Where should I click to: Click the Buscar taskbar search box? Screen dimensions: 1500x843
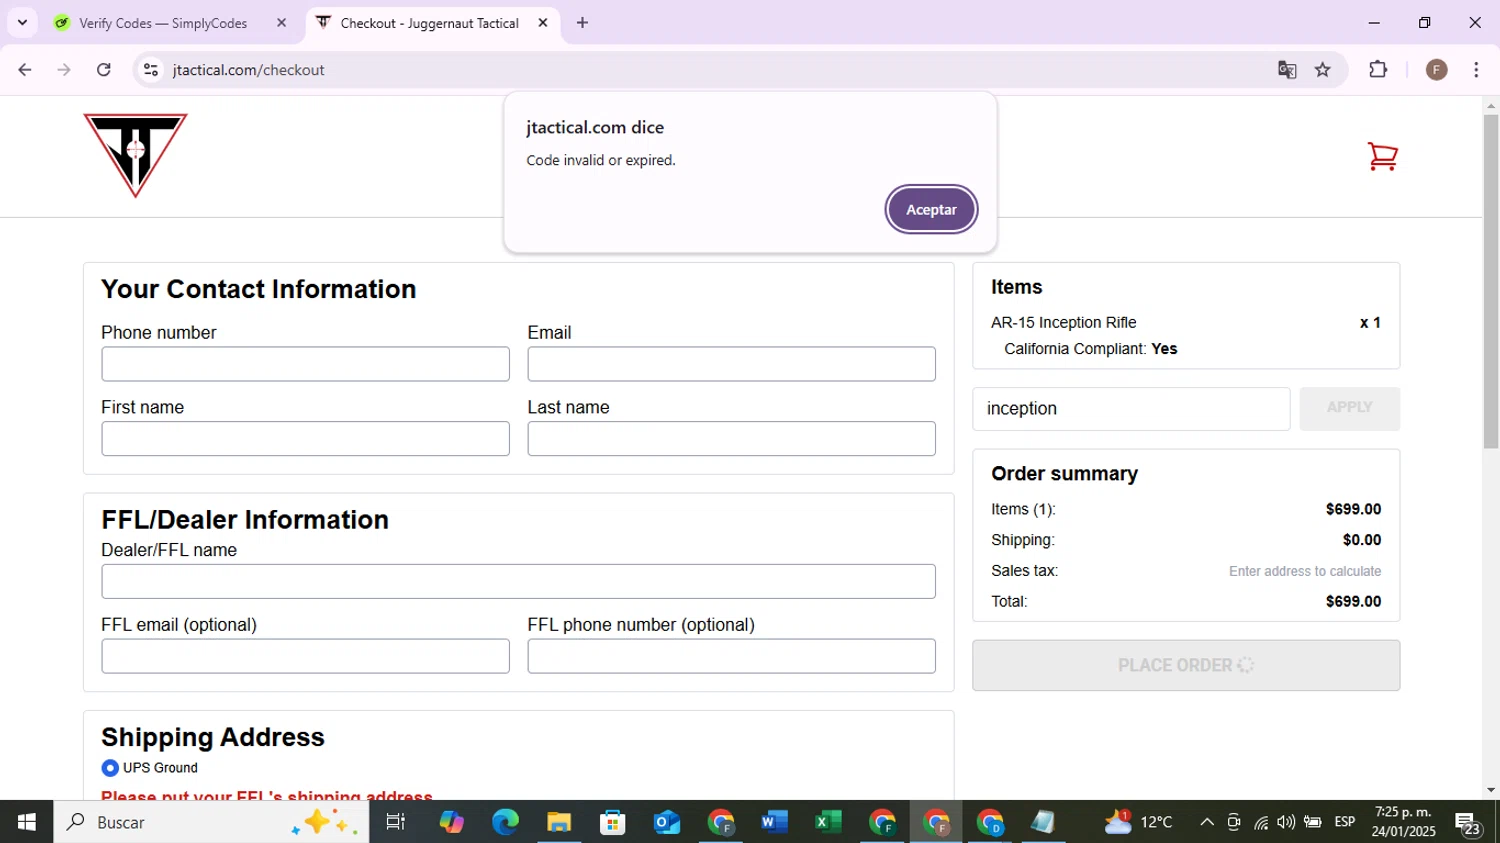pyautogui.click(x=211, y=822)
